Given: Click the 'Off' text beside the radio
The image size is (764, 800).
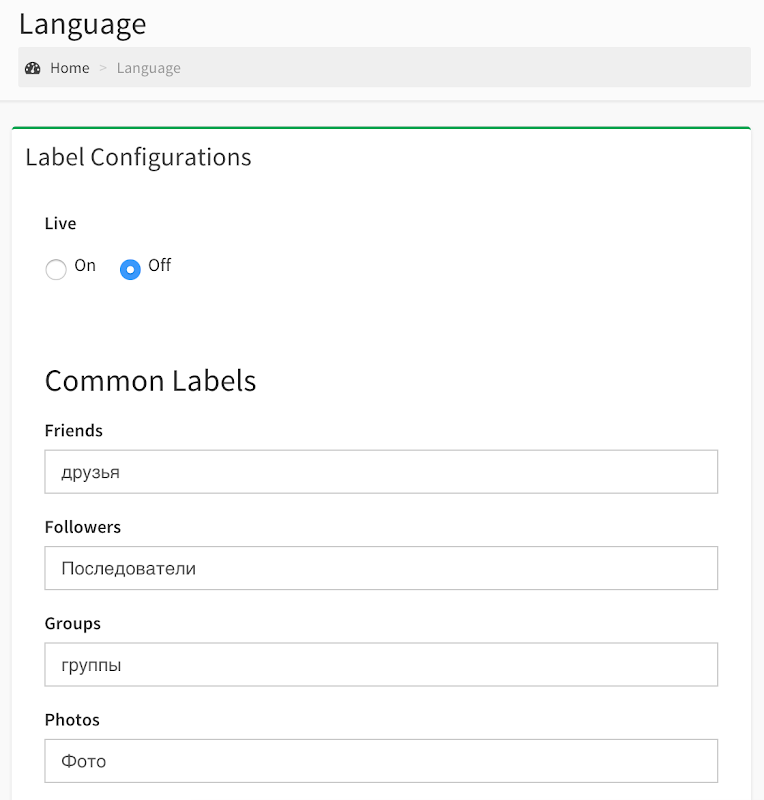Looking at the screenshot, I should click(159, 265).
